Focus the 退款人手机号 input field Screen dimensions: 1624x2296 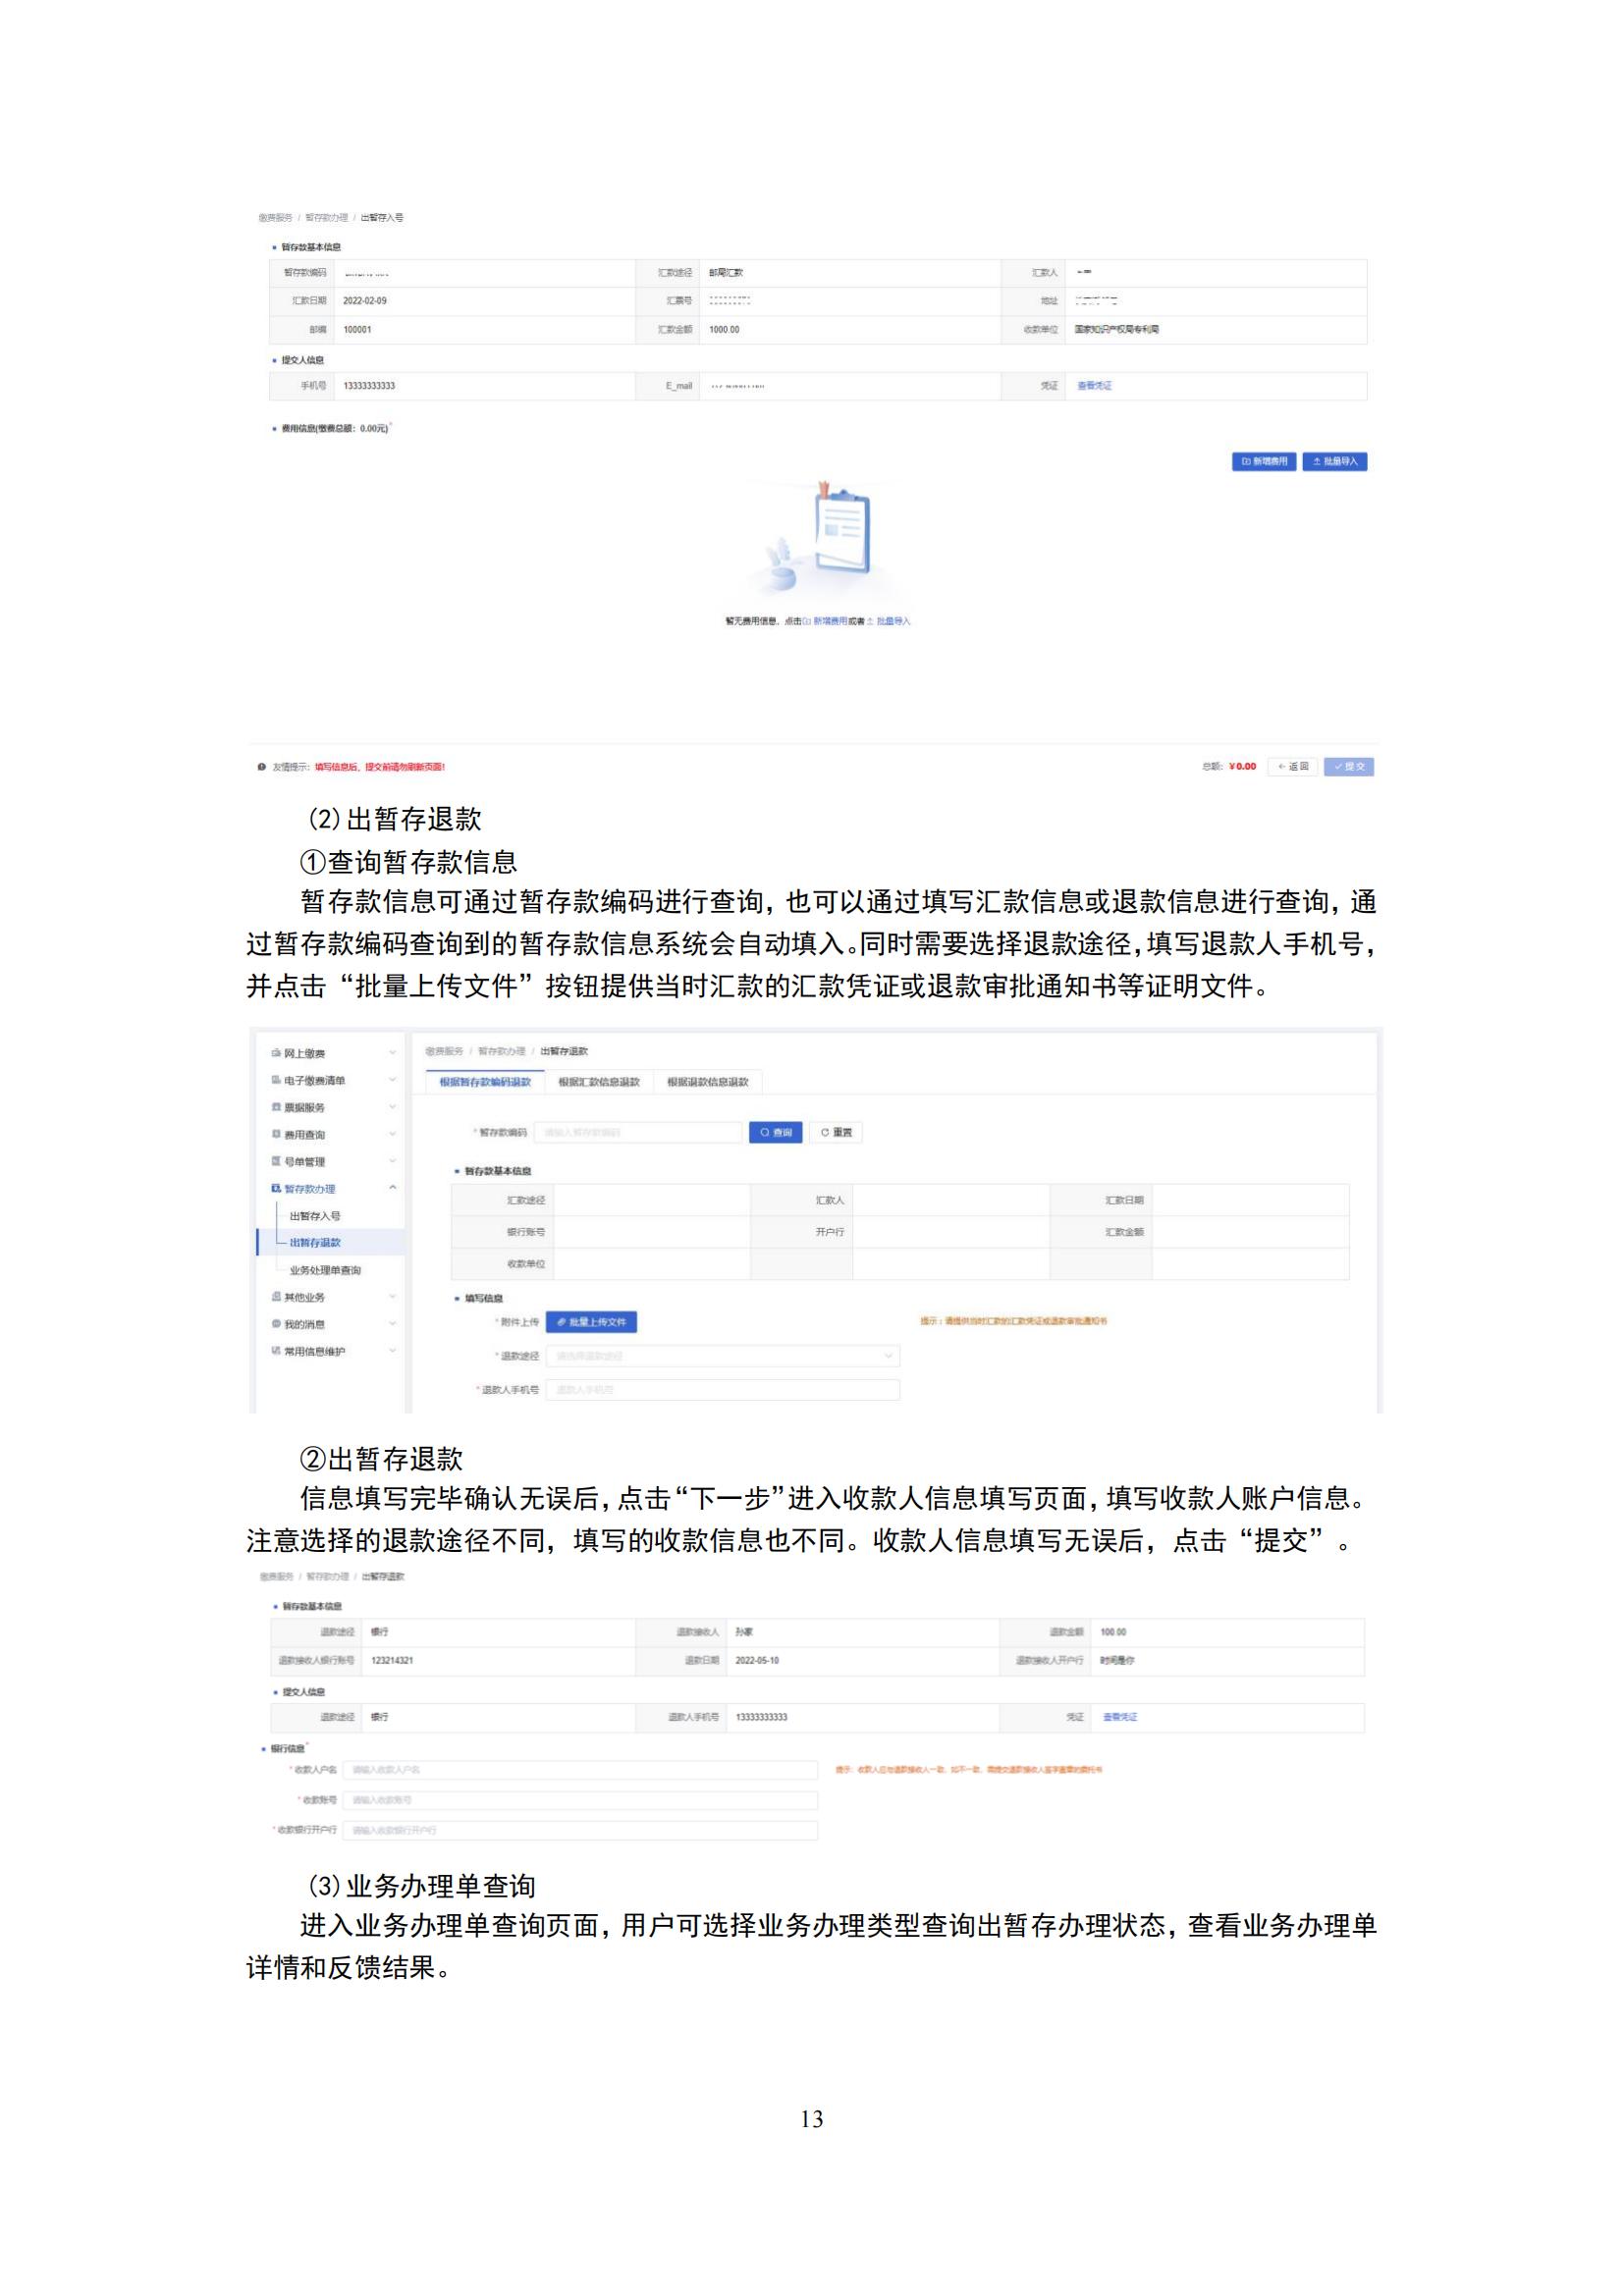coord(722,1390)
